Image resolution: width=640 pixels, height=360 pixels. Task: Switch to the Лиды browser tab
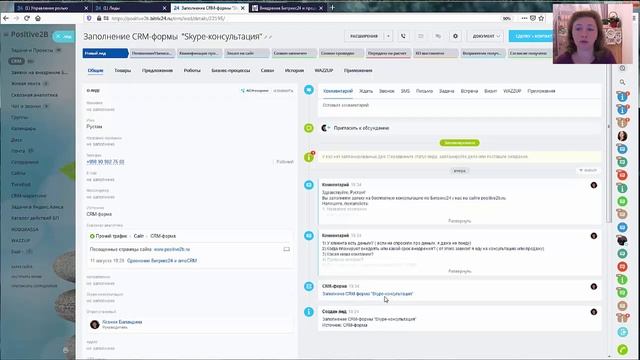(x=131, y=8)
